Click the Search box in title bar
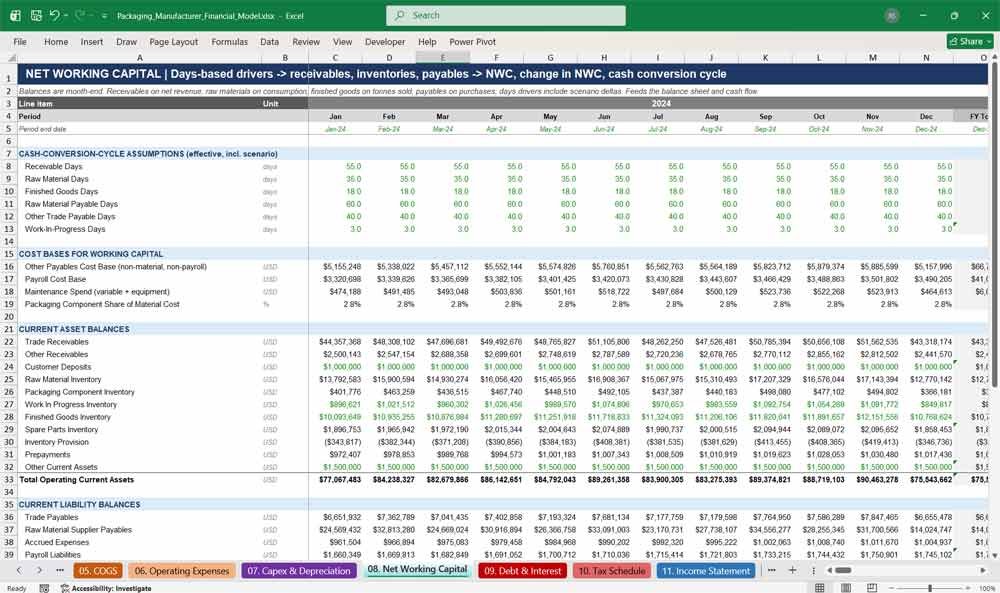 click(x=506, y=15)
